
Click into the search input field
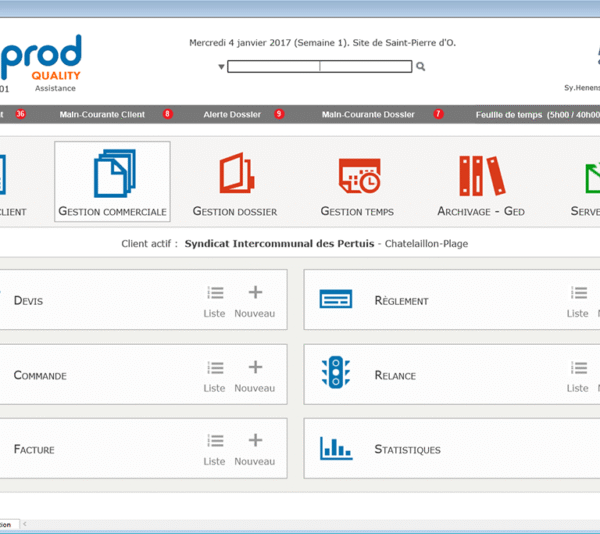[x=320, y=67]
